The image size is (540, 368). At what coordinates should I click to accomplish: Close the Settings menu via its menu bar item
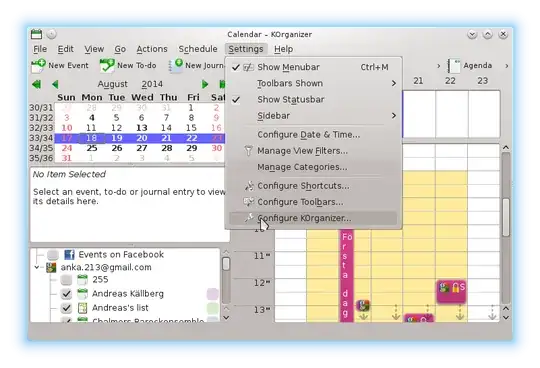246,49
